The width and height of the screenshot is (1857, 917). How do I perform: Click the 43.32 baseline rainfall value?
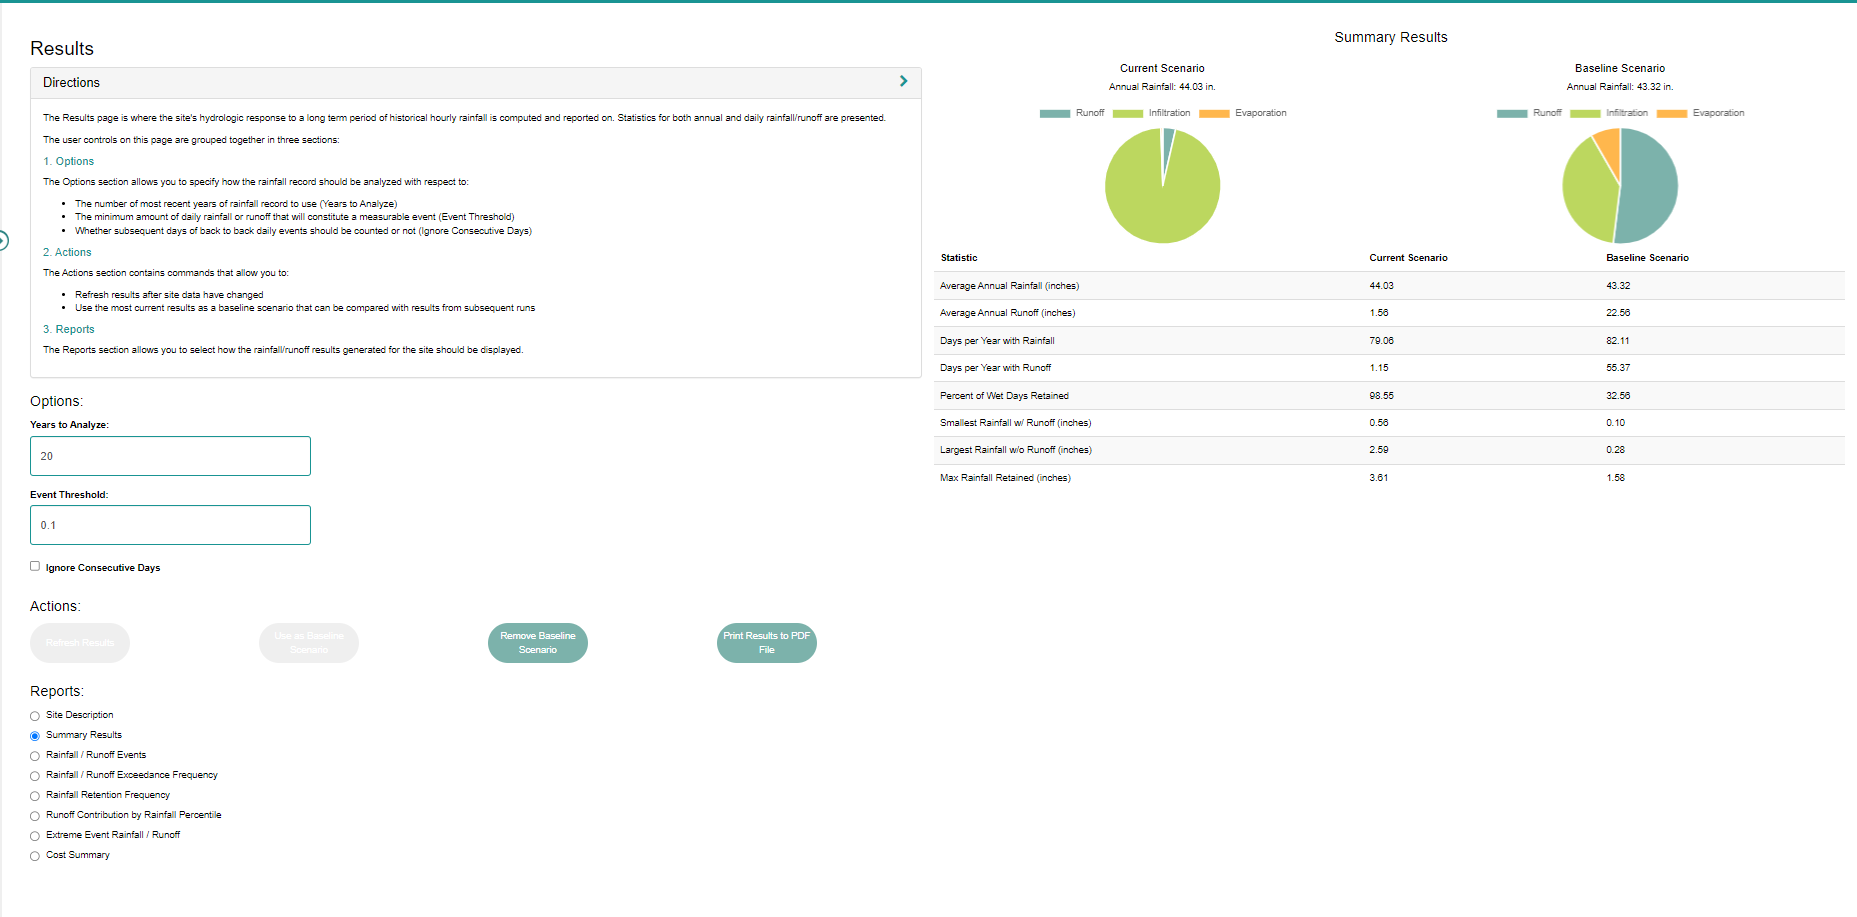click(1618, 286)
